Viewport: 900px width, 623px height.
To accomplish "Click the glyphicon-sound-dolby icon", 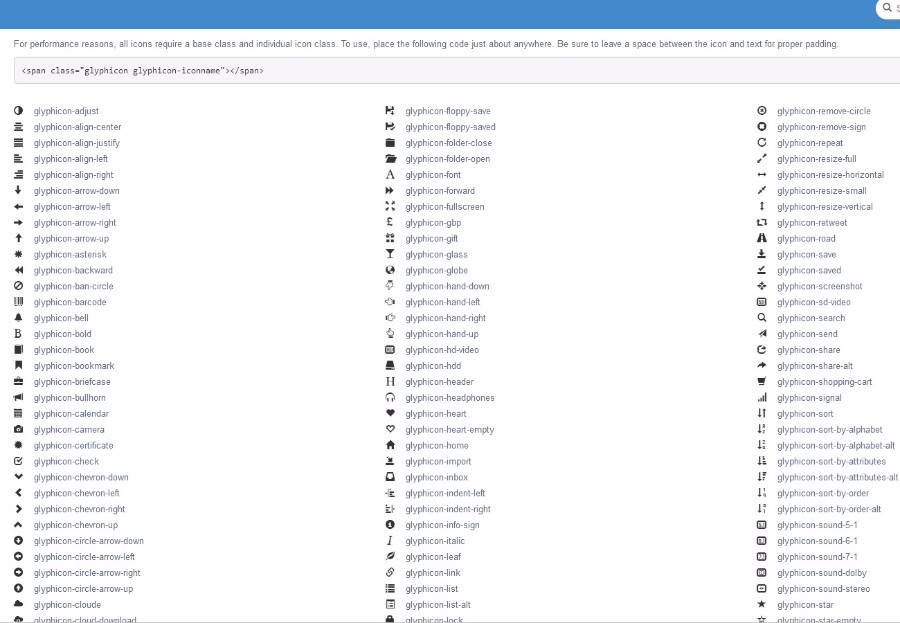I will pos(762,572).
